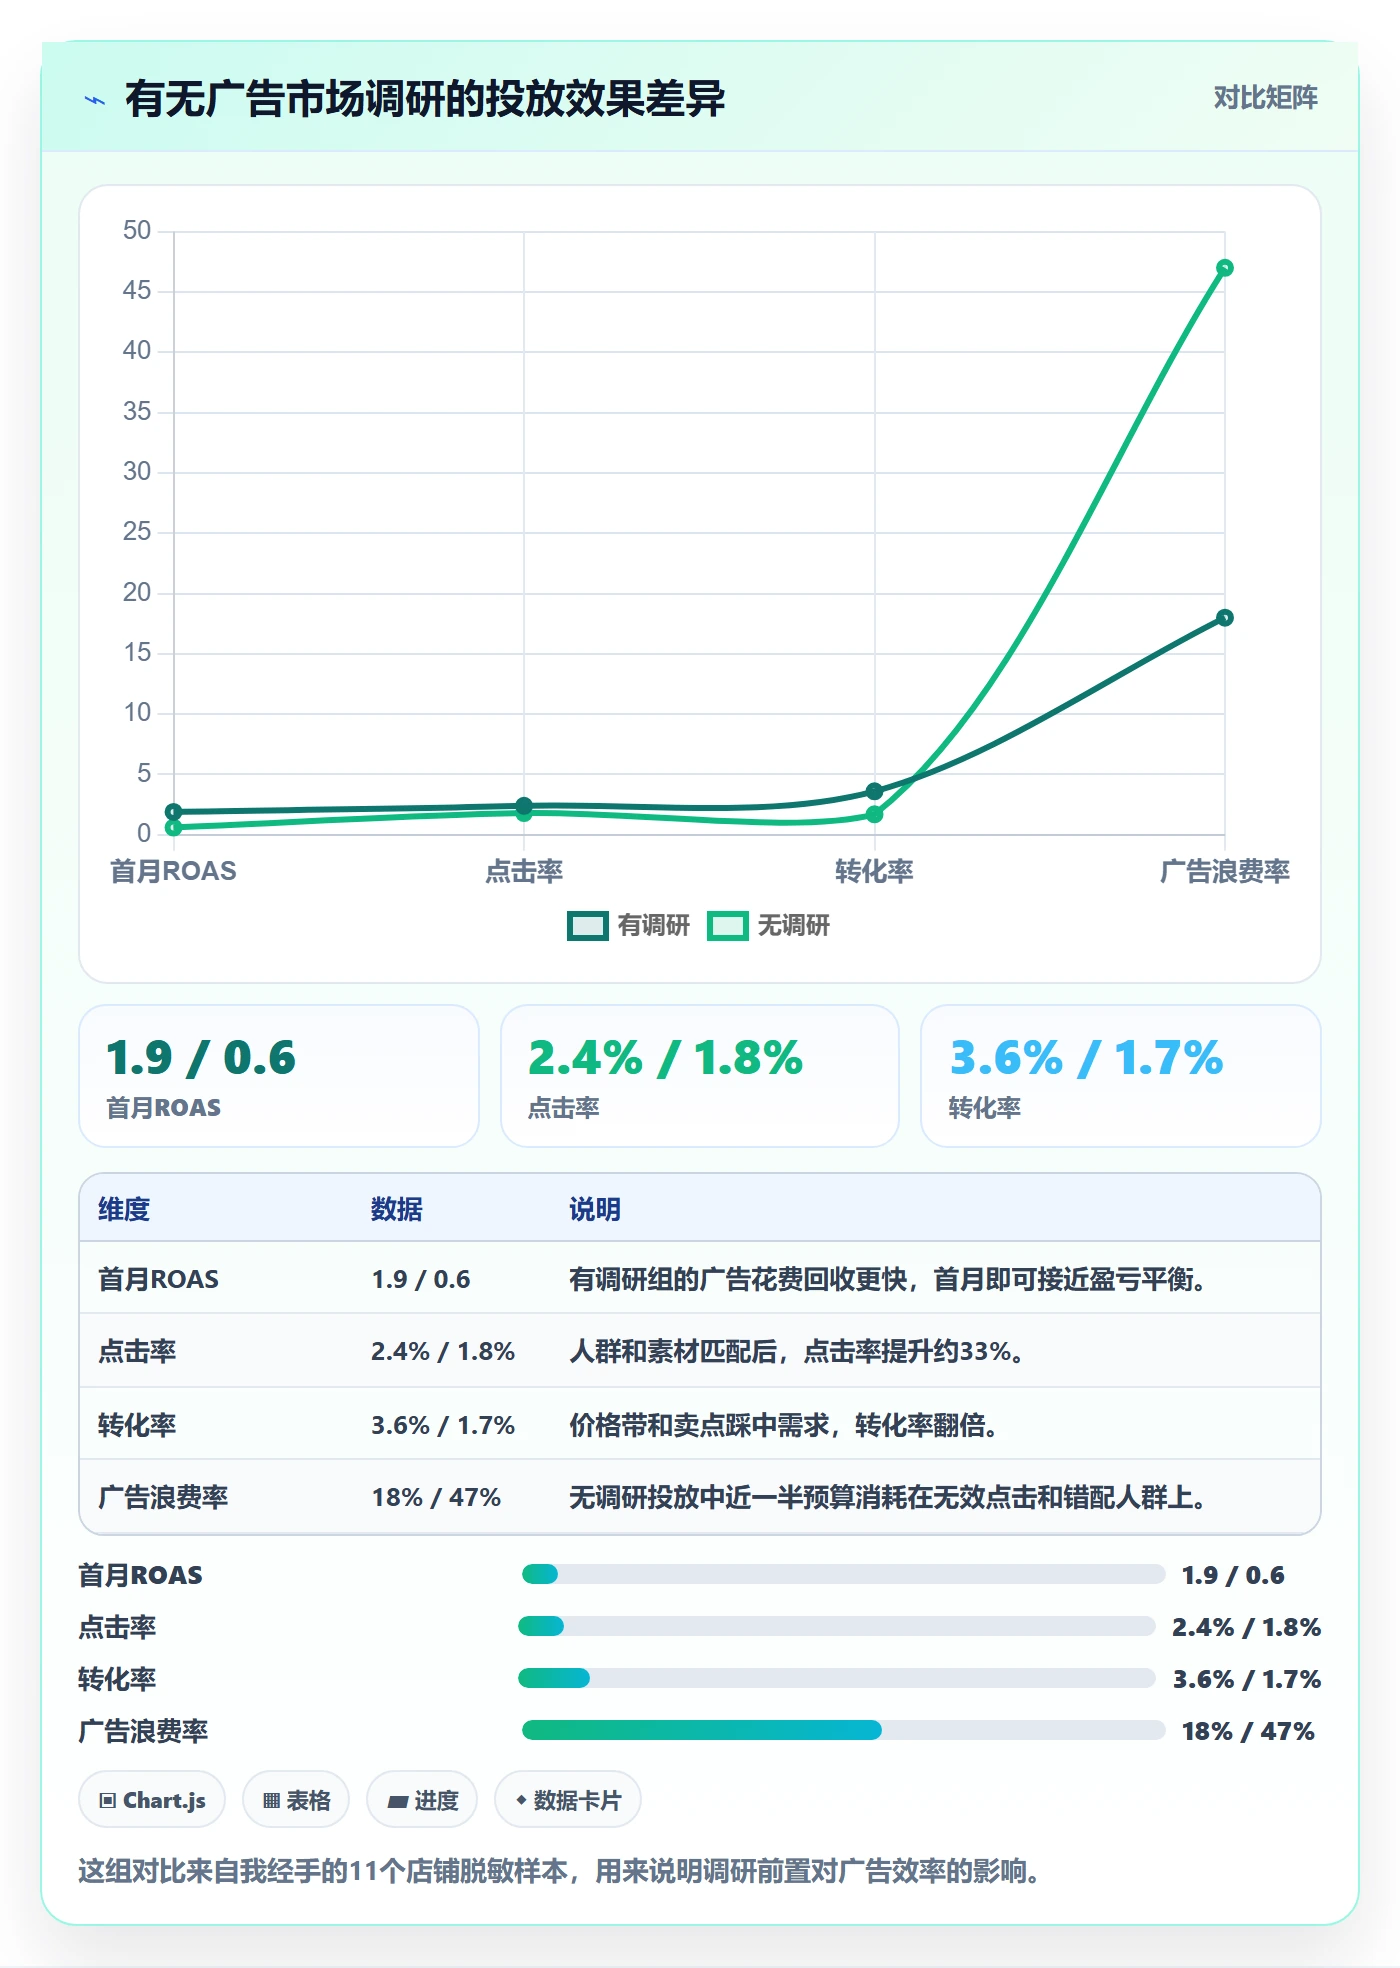
Task: Click the 点击率 progress bar
Action: (x=837, y=1627)
